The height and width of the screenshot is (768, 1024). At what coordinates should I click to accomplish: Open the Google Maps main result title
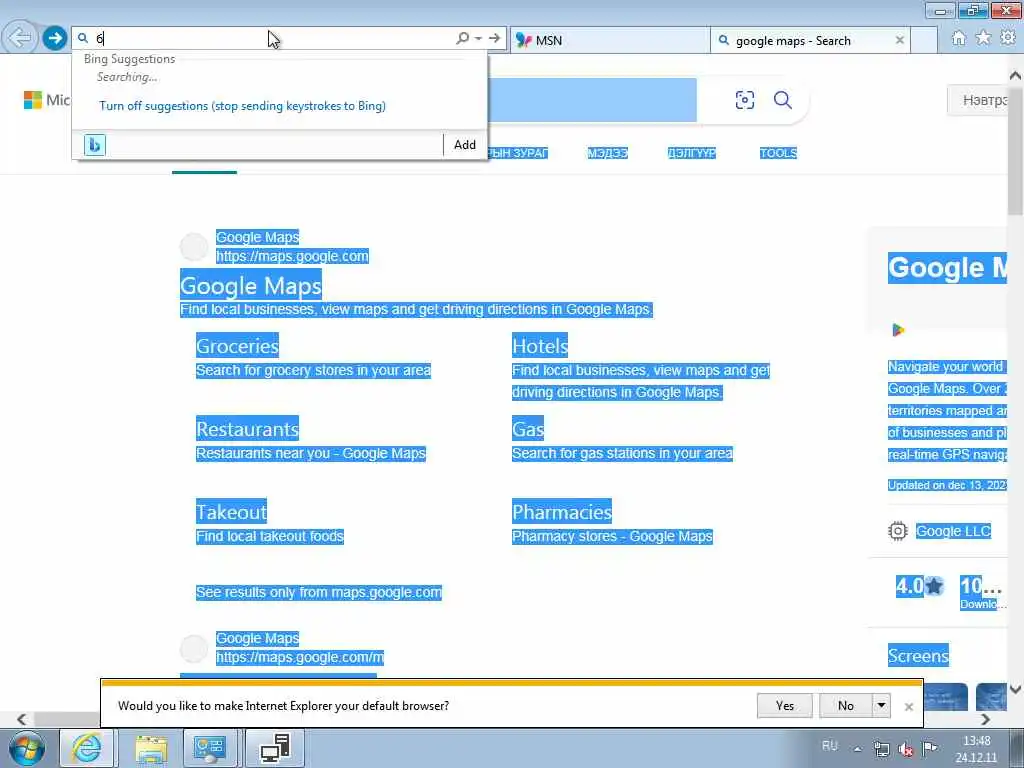coord(251,286)
